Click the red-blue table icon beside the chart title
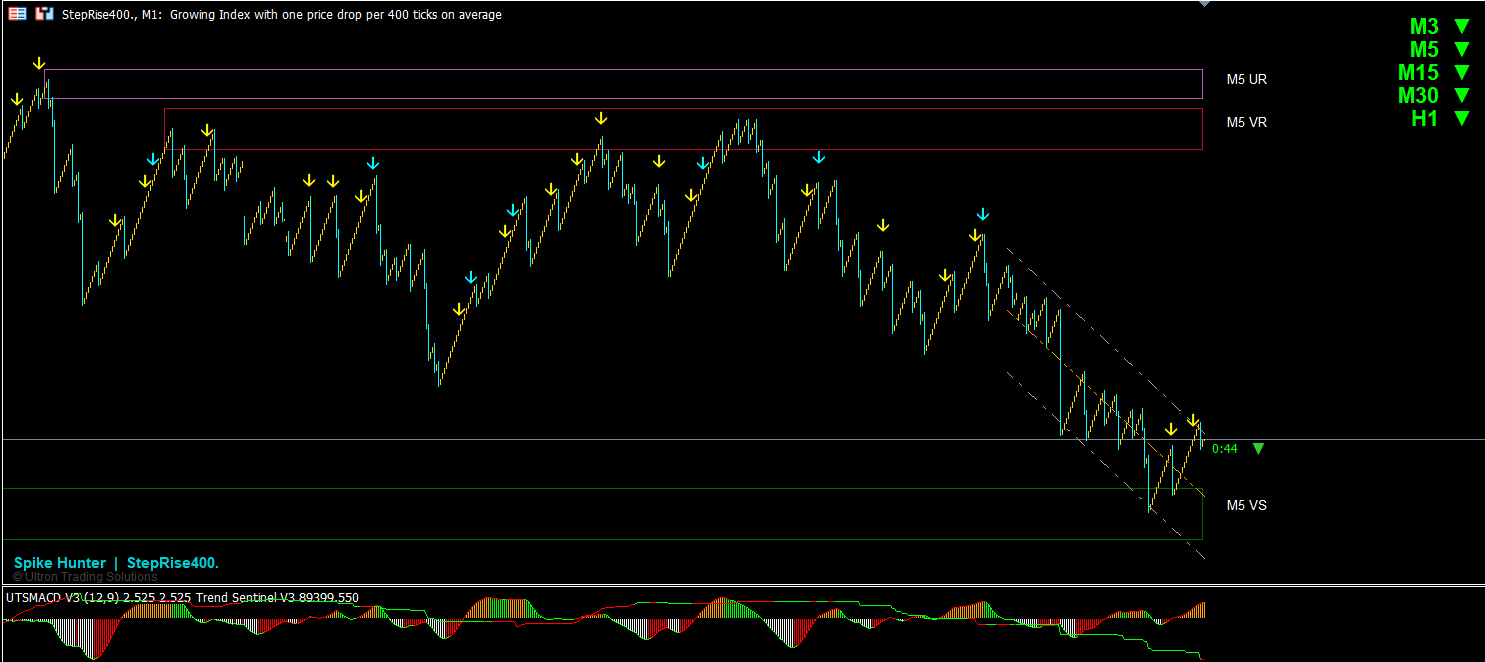The height and width of the screenshot is (662, 1485). pos(17,14)
